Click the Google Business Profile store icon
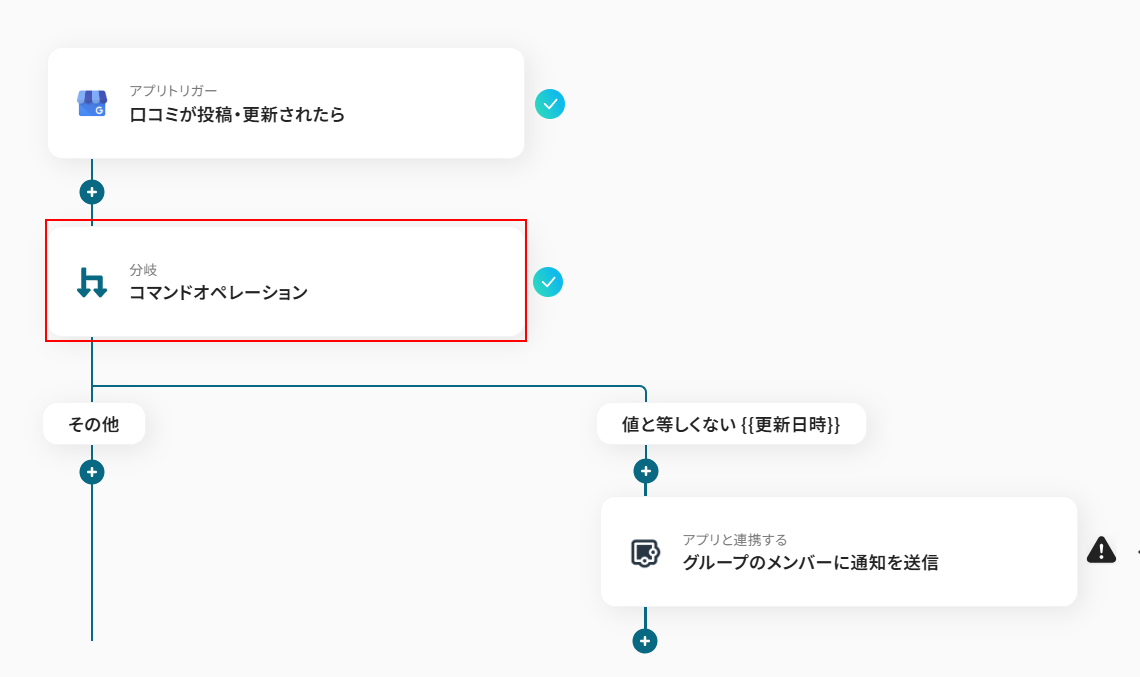1140x677 pixels. pos(92,103)
